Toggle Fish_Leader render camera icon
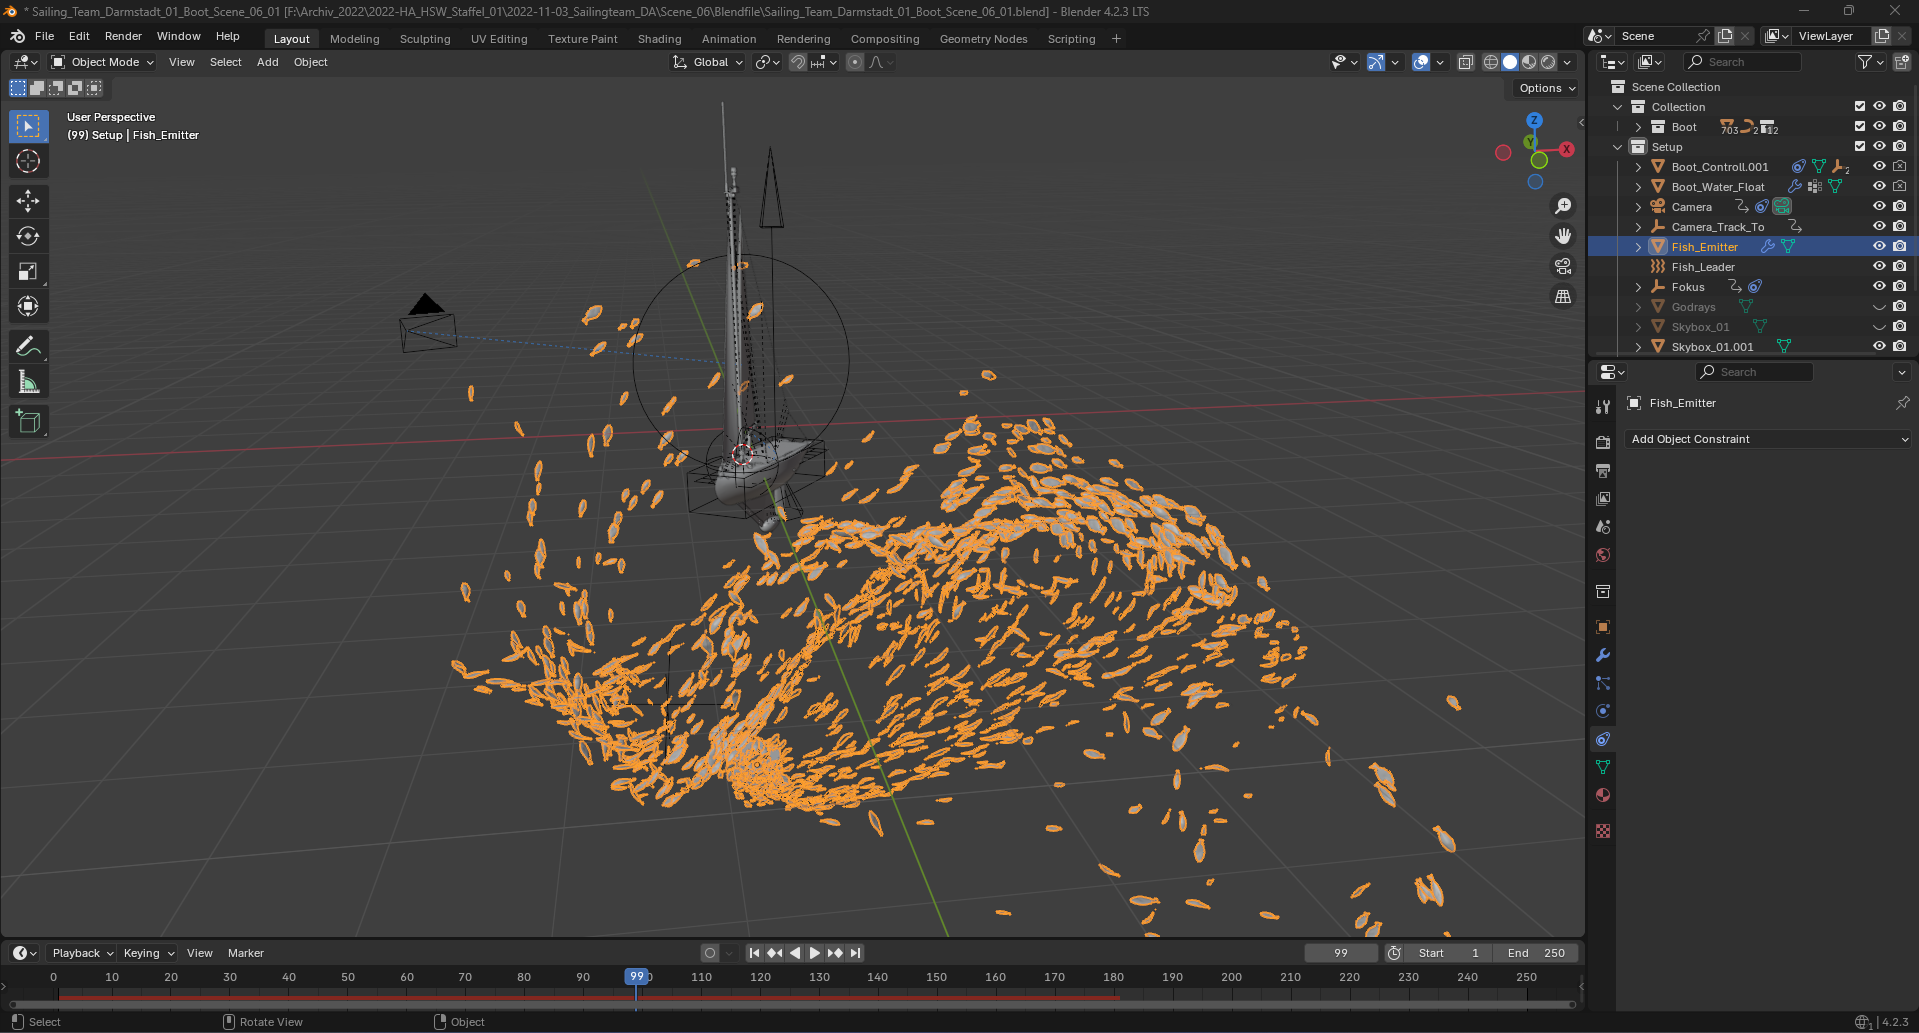The image size is (1919, 1033). (1899, 266)
